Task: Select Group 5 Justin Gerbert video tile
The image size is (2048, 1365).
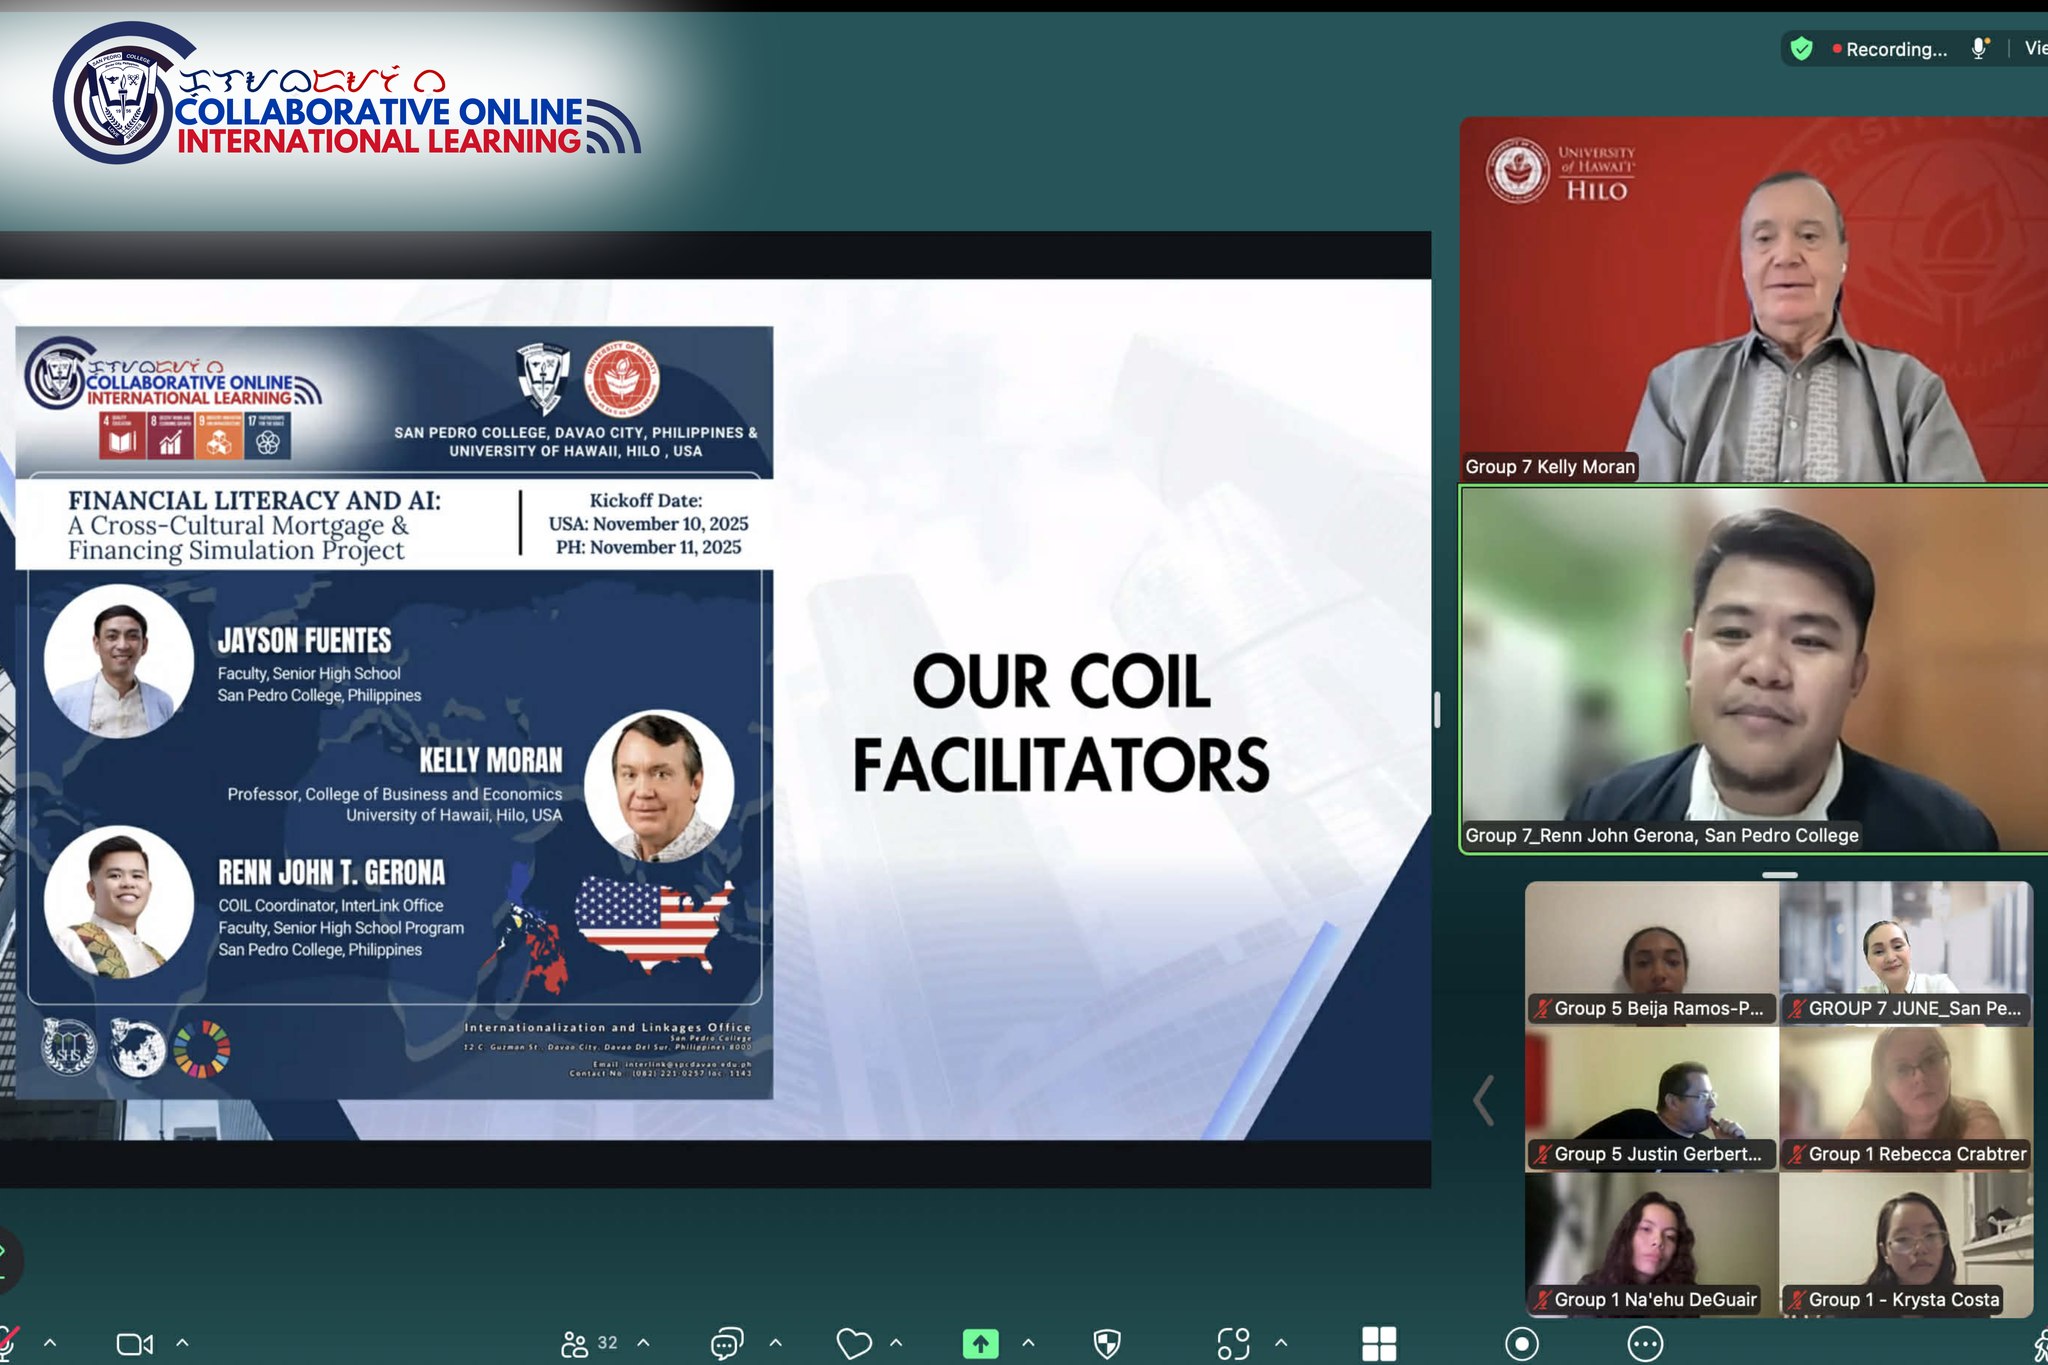Action: [x=1652, y=1098]
